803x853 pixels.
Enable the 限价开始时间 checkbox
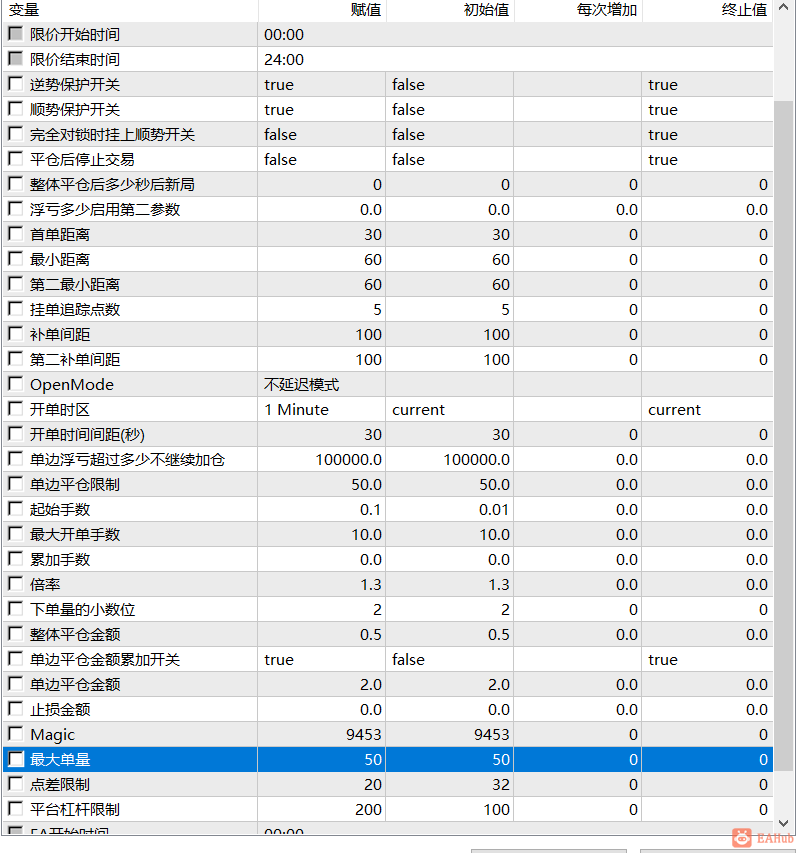(x=16, y=34)
